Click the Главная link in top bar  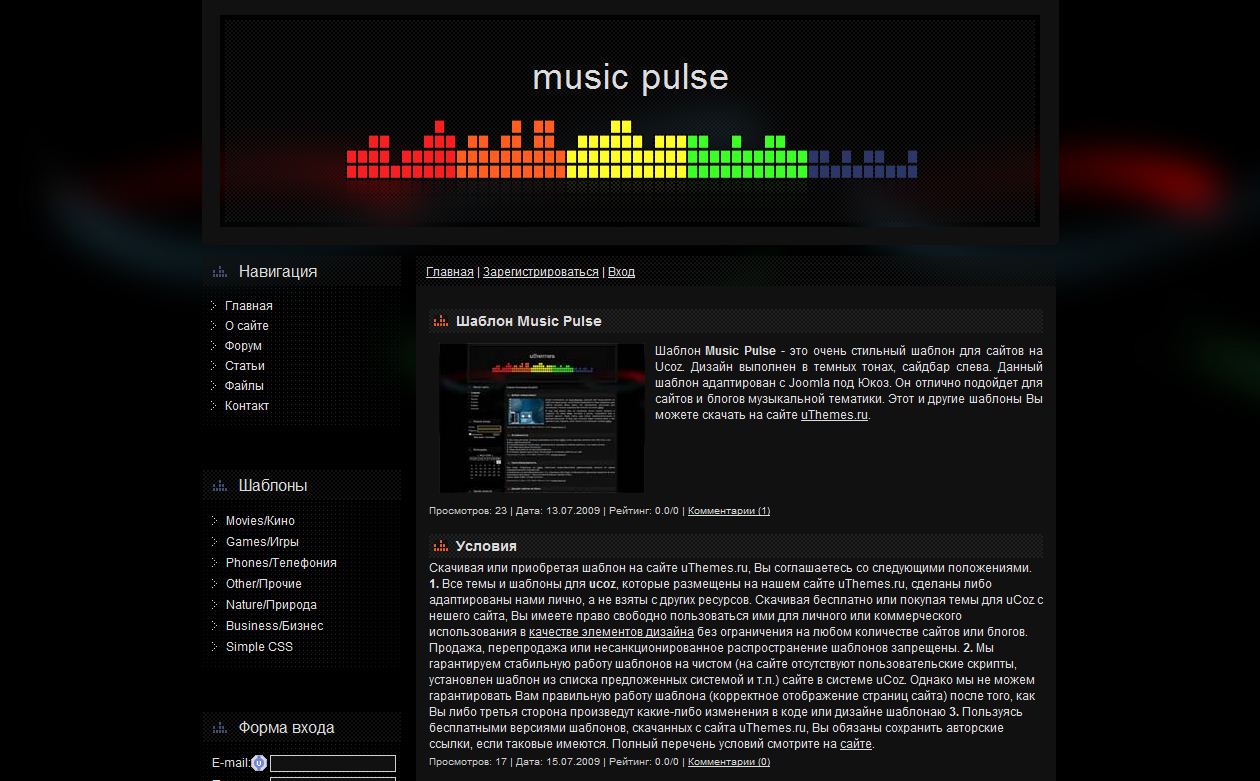(x=450, y=272)
